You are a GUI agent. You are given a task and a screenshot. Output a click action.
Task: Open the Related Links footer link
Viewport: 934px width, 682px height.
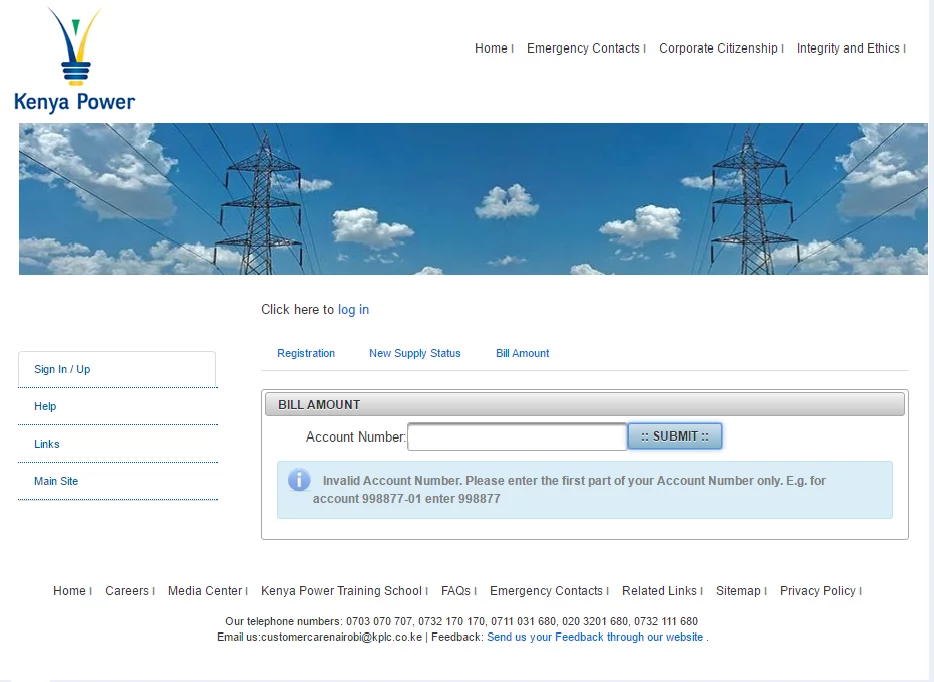click(659, 591)
